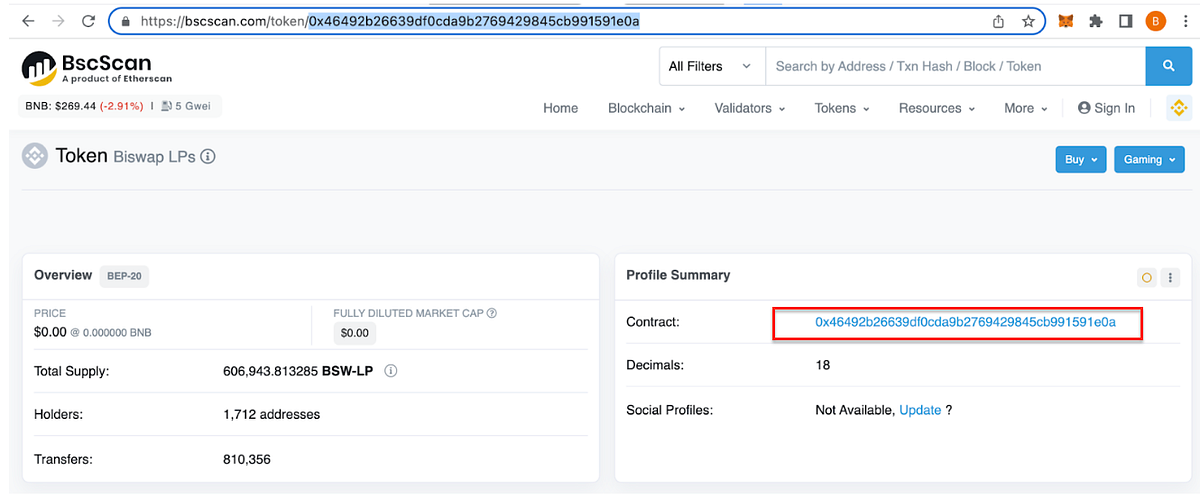Click the token placeholder icon beside Token
Viewport: 1200px width, 500px height.
[x=35, y=156]
